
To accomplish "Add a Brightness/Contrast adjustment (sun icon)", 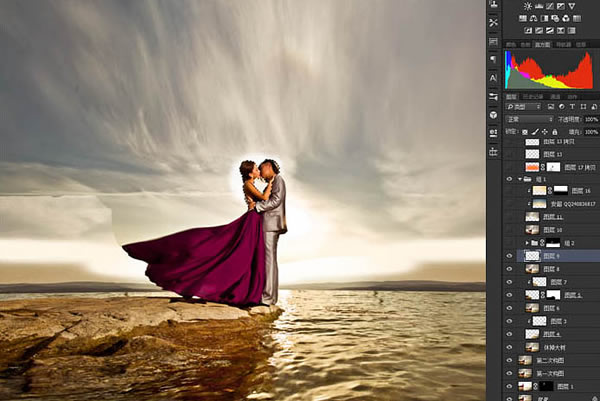I will pyautogui.click(x=528, y=6).
